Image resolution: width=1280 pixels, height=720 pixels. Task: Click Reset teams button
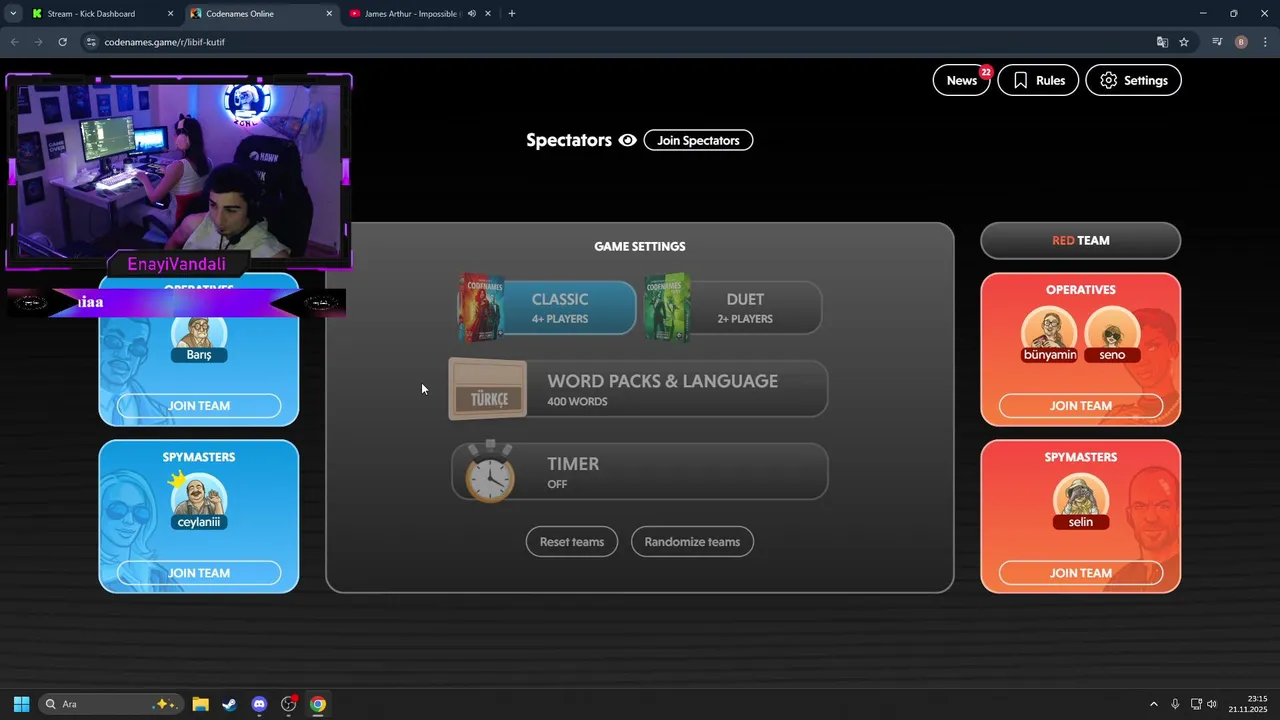click(572, 542)
